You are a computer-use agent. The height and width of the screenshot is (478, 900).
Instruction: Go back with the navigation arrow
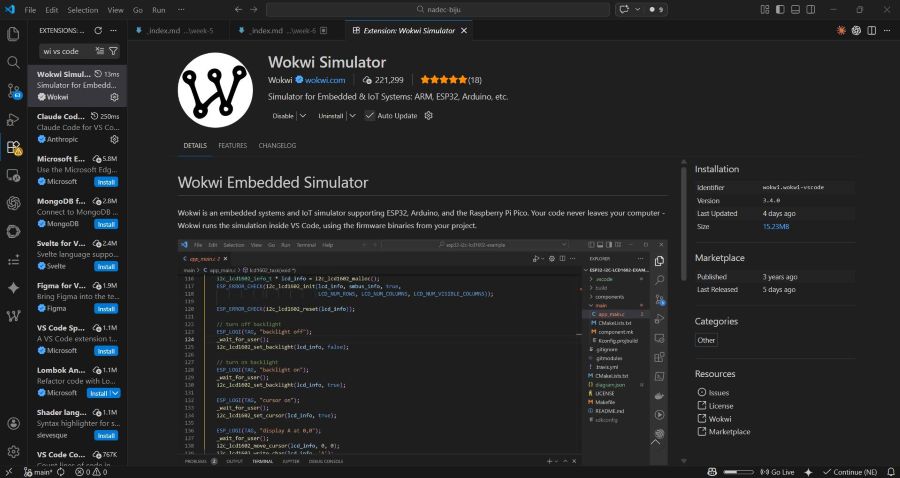click(x=239, y=10)
